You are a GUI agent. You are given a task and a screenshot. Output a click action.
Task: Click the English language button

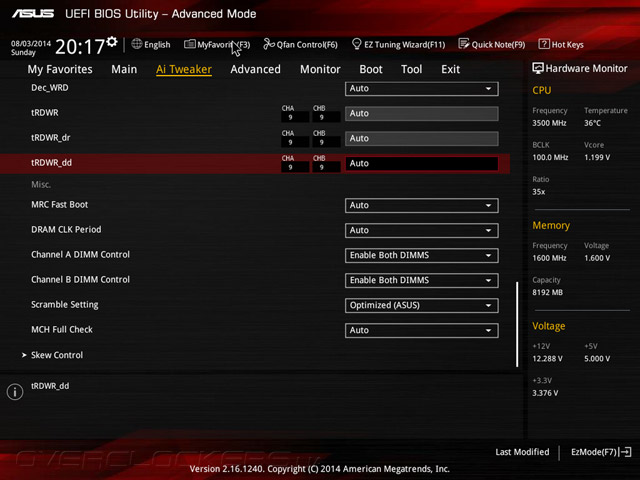click(157, 44)
